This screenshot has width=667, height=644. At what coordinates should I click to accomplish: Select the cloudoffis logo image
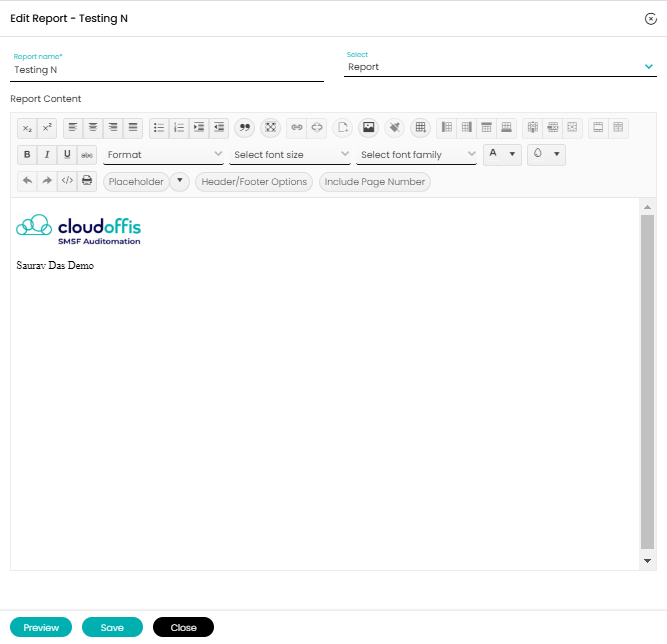78,230
